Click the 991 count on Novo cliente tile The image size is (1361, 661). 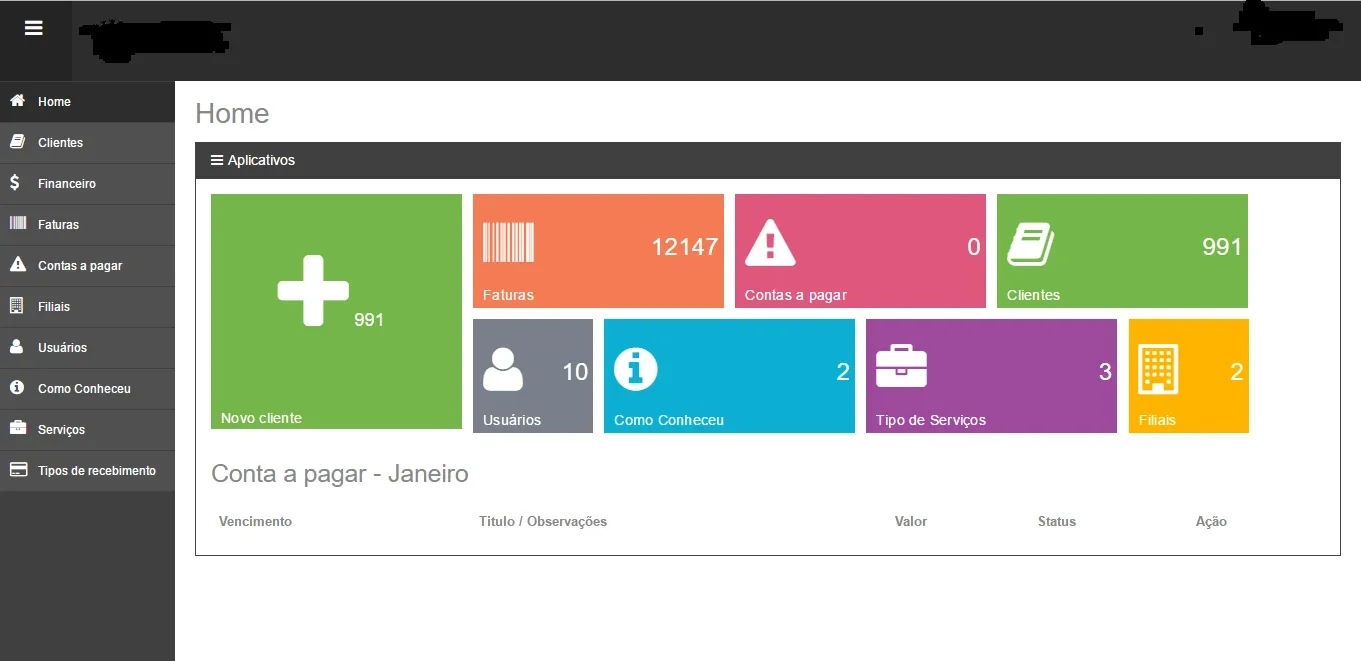[x=369, y=320]
